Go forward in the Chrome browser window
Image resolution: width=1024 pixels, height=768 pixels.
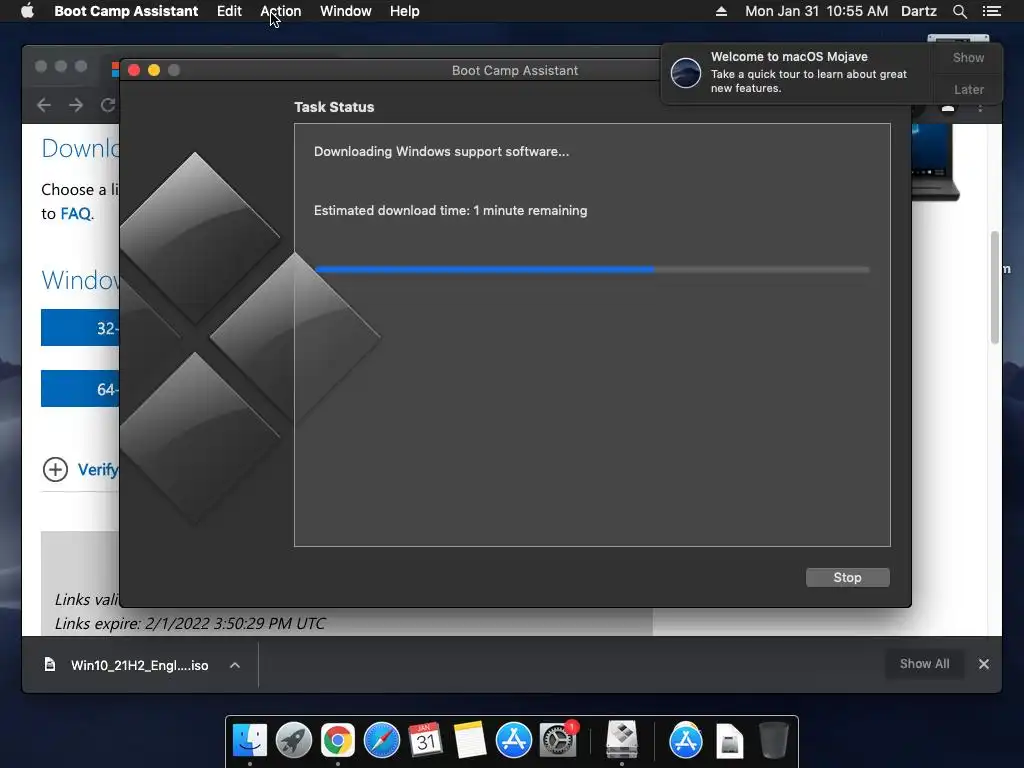click(76, 105)
